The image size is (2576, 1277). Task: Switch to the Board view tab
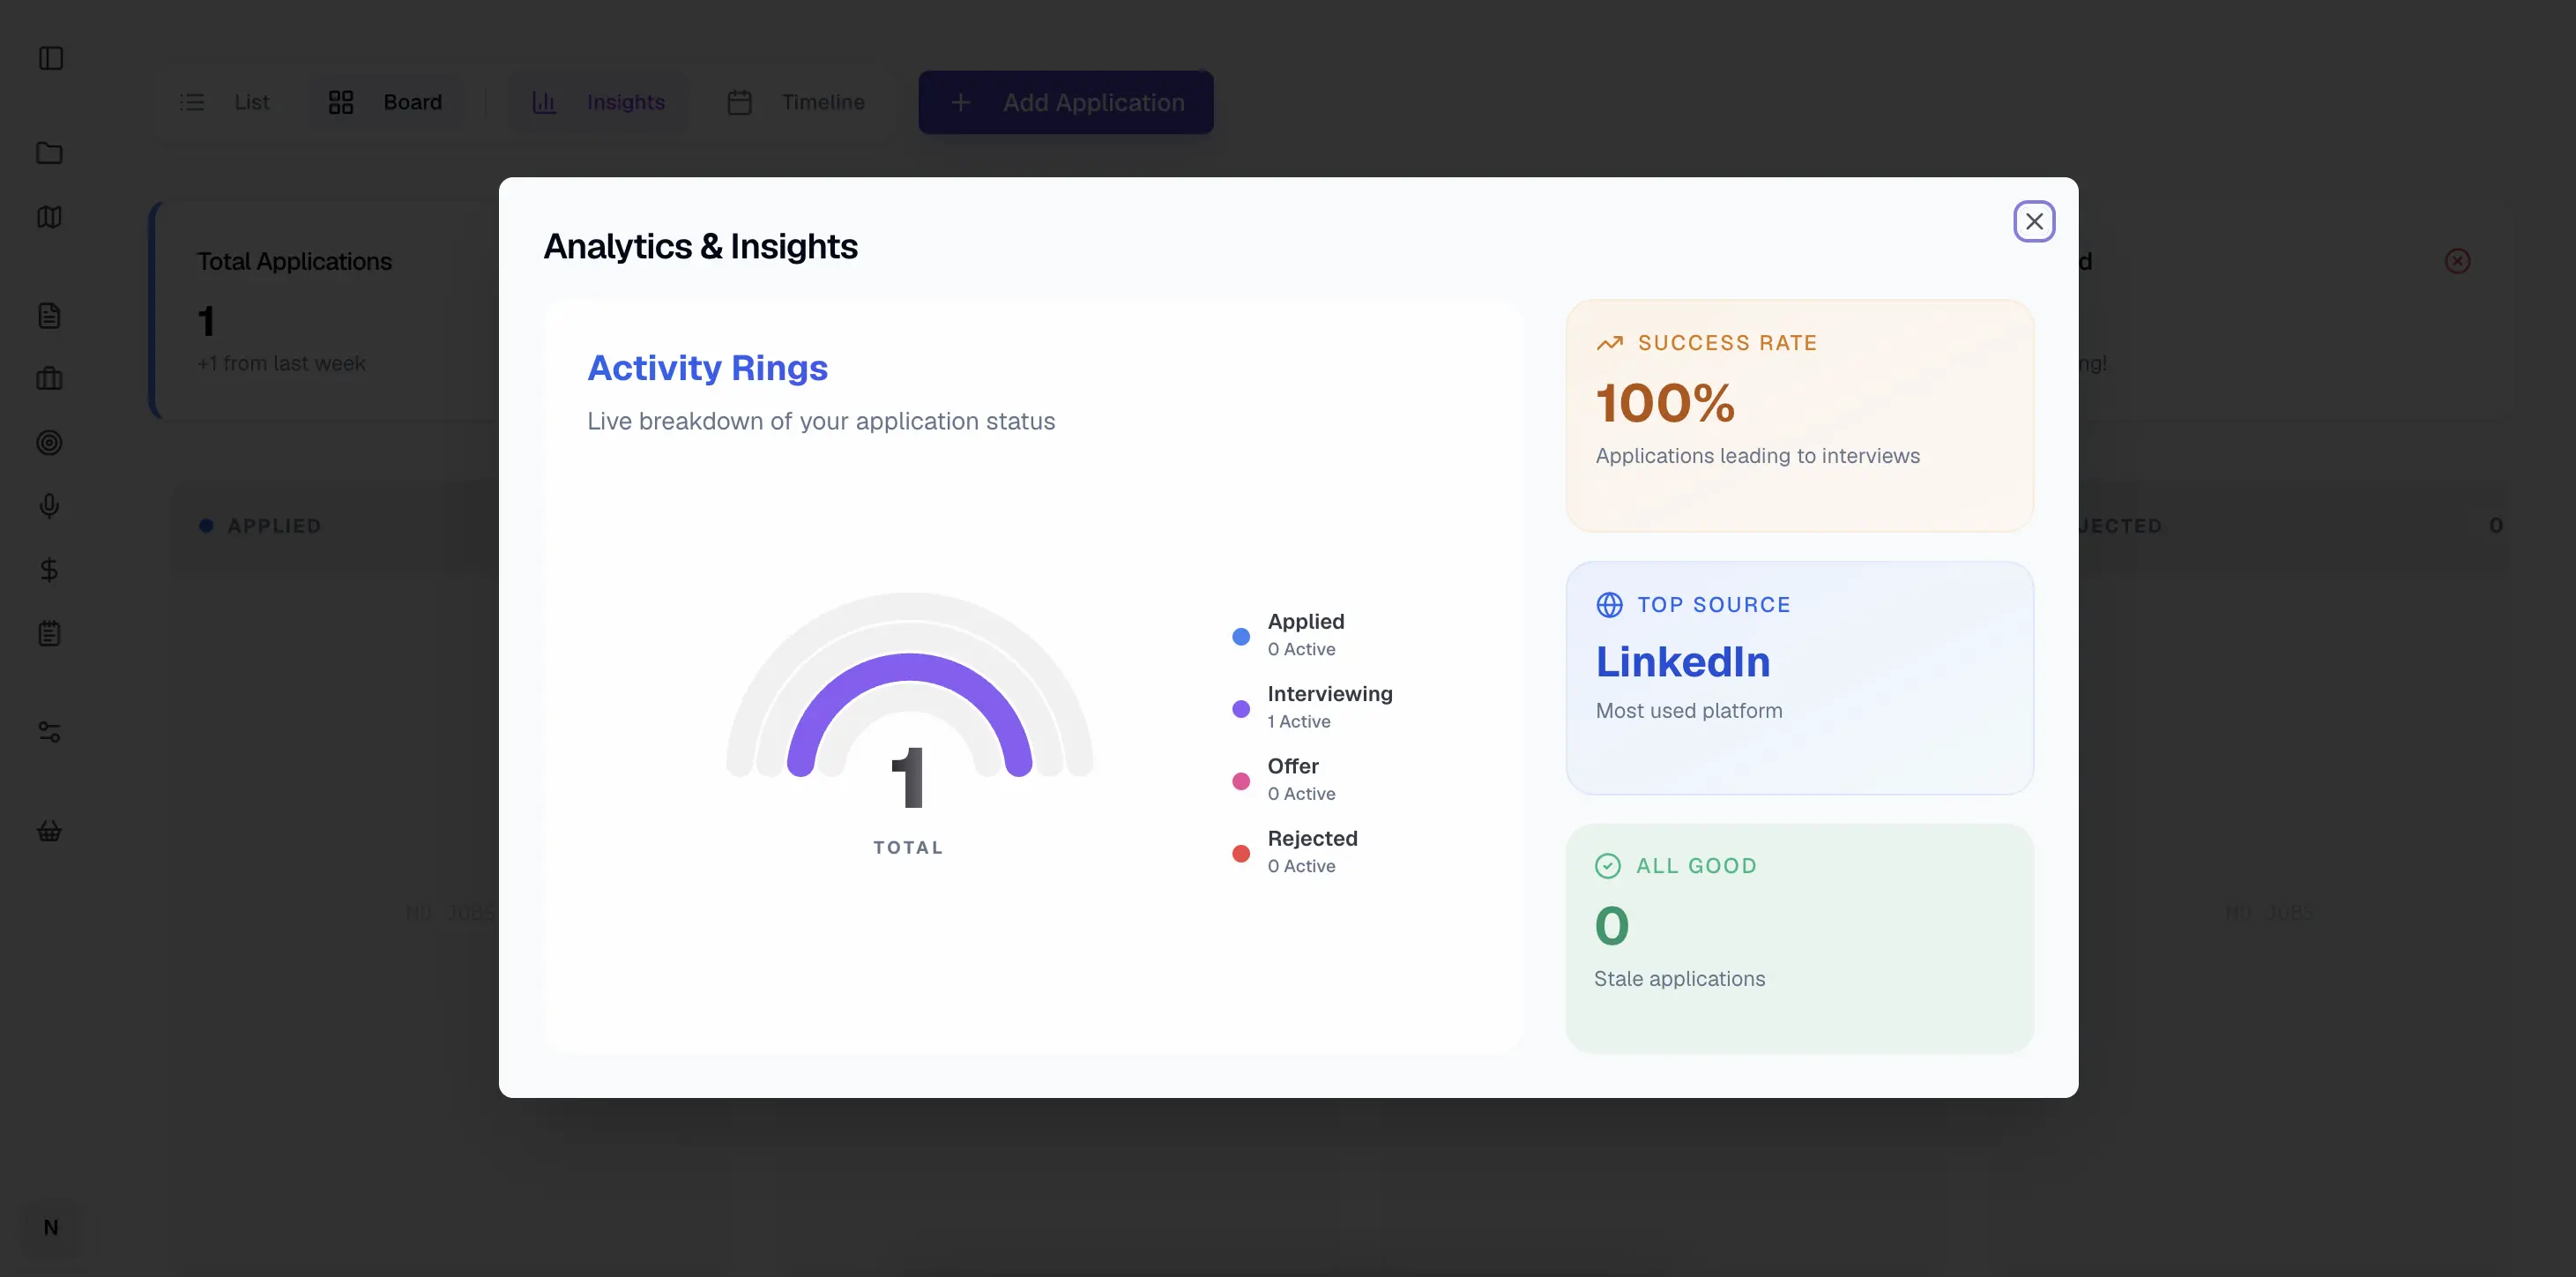(386, 102)
